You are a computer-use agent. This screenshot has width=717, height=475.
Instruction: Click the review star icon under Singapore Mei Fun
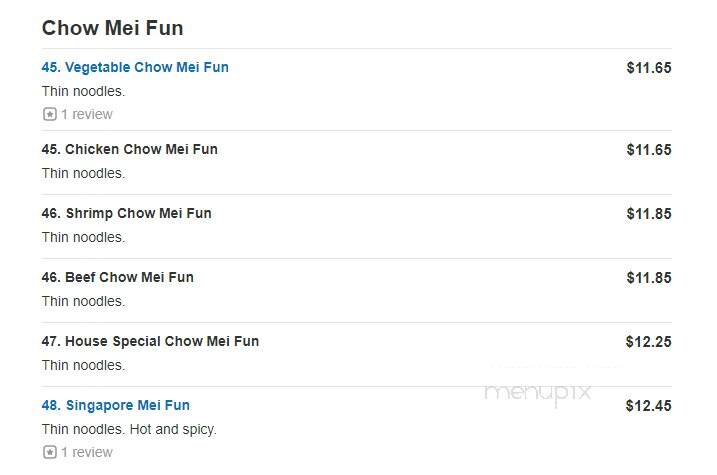[49, 452]
